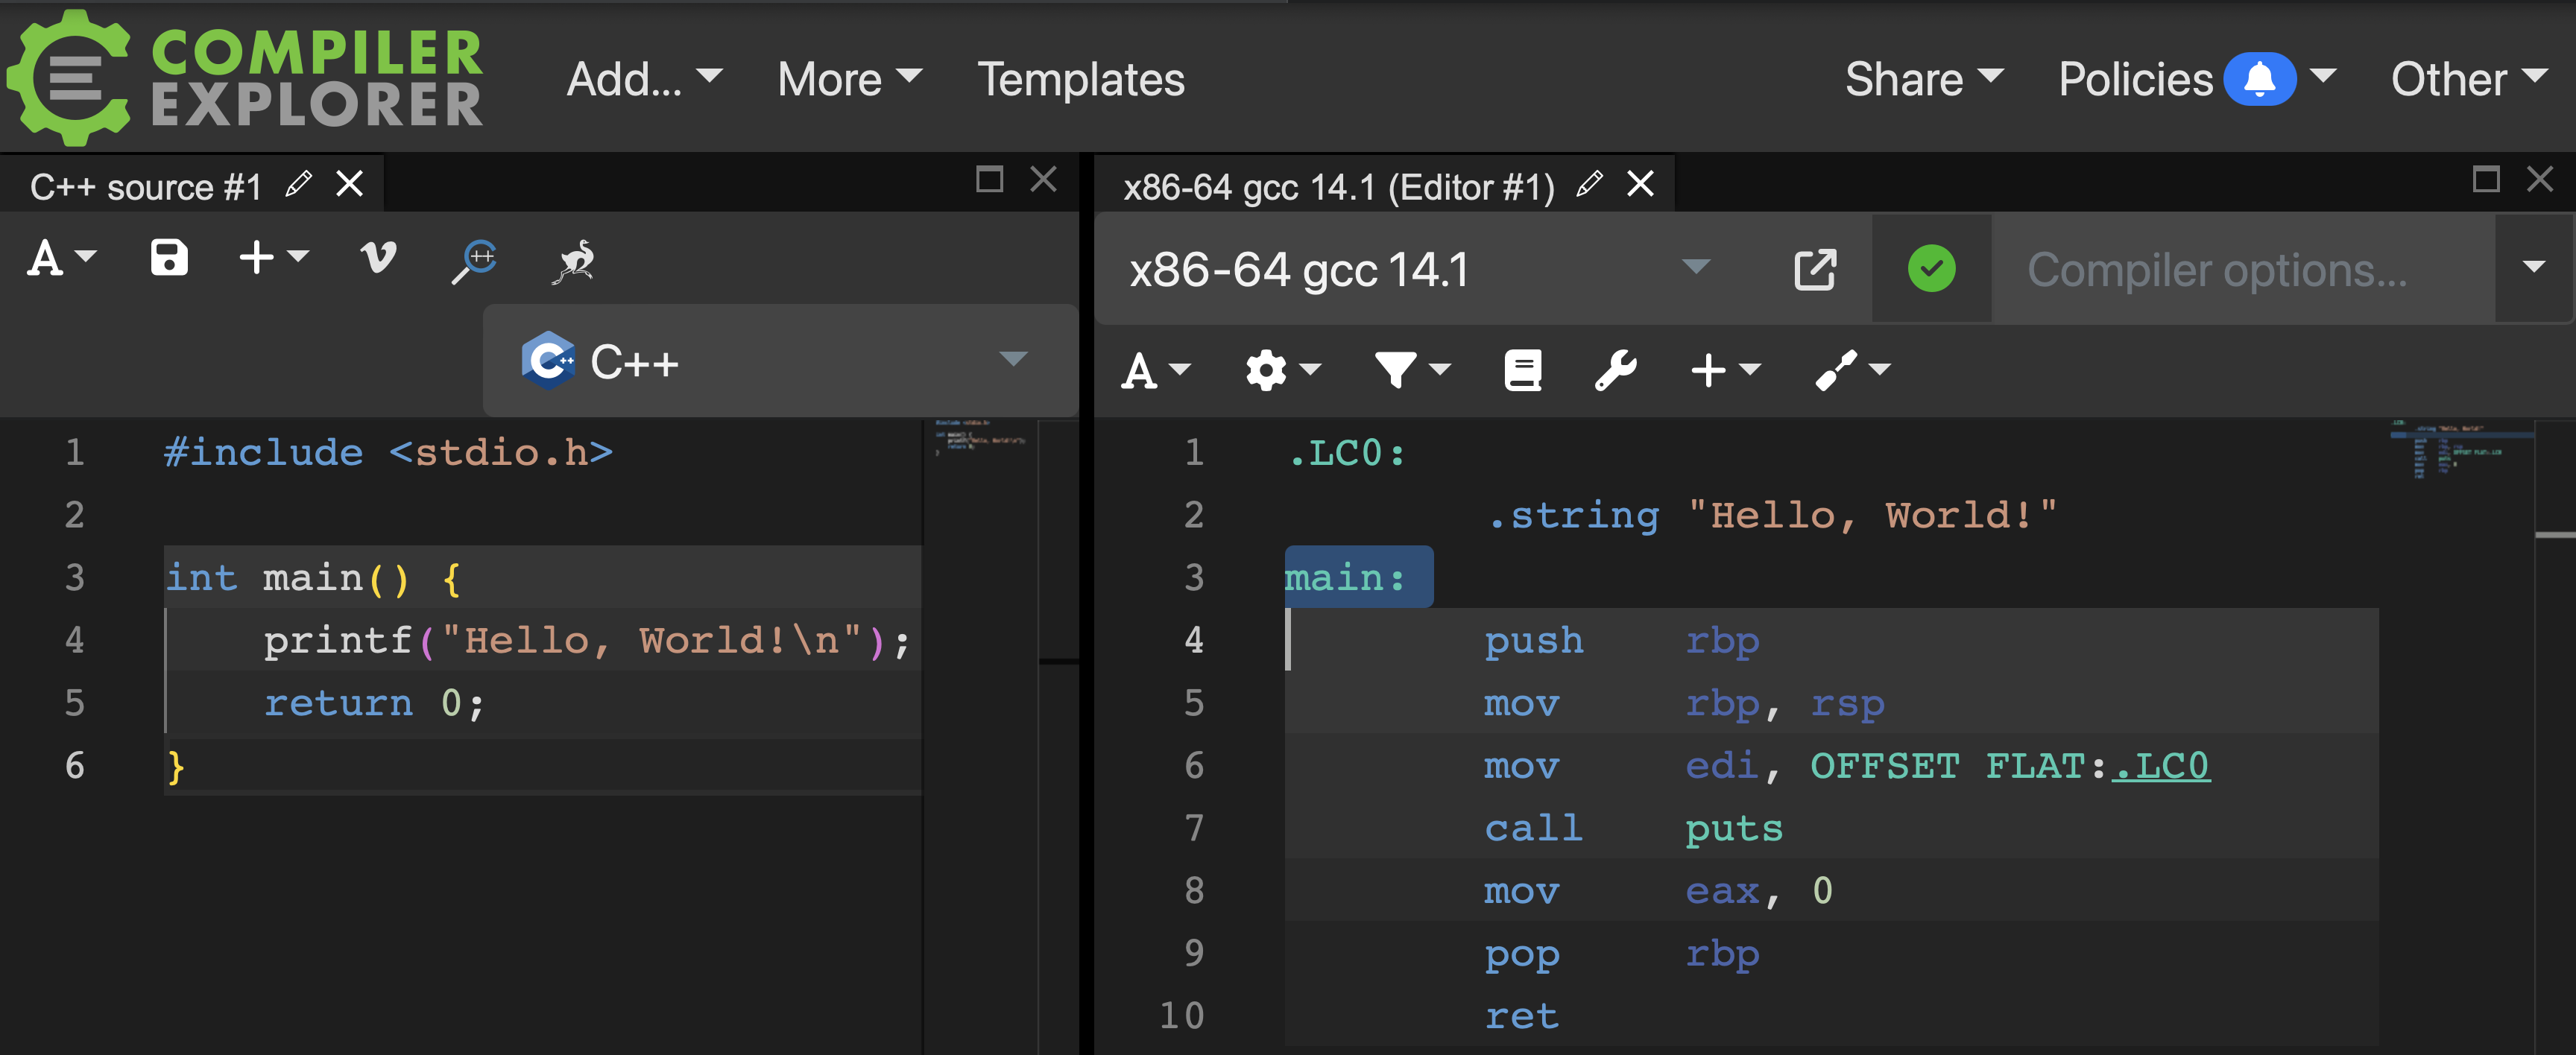Image resolution: width=2576 pixels, height=1055 pixels.
Task: Click the Quick-bench runner icon
Action: pyautogui.click(x=575, y=261)
